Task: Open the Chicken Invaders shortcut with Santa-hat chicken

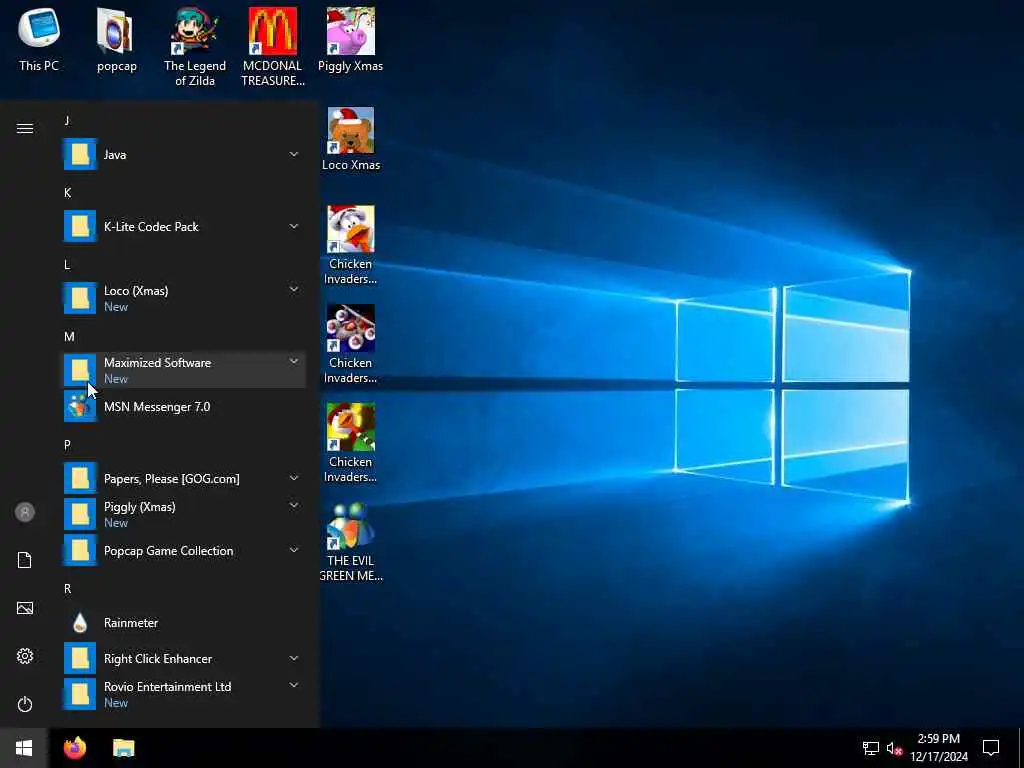Action: [351, 245]
